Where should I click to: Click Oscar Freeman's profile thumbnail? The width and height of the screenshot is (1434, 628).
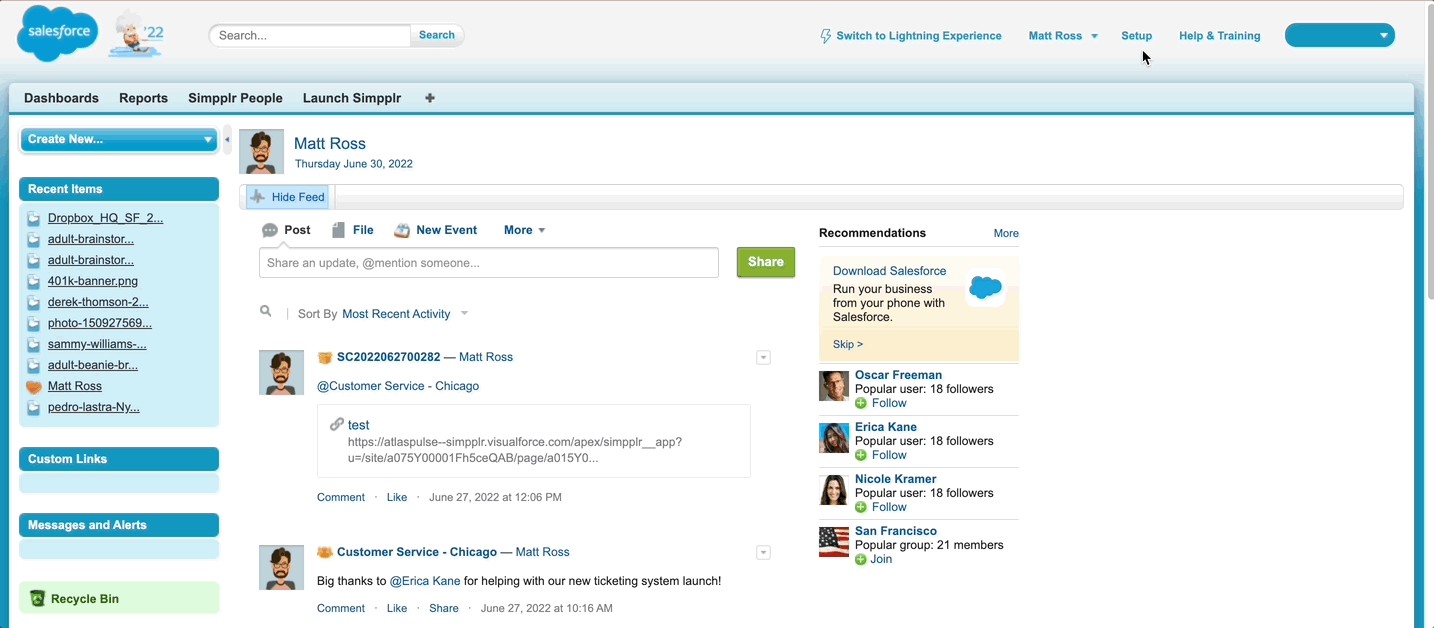[834, 386]
